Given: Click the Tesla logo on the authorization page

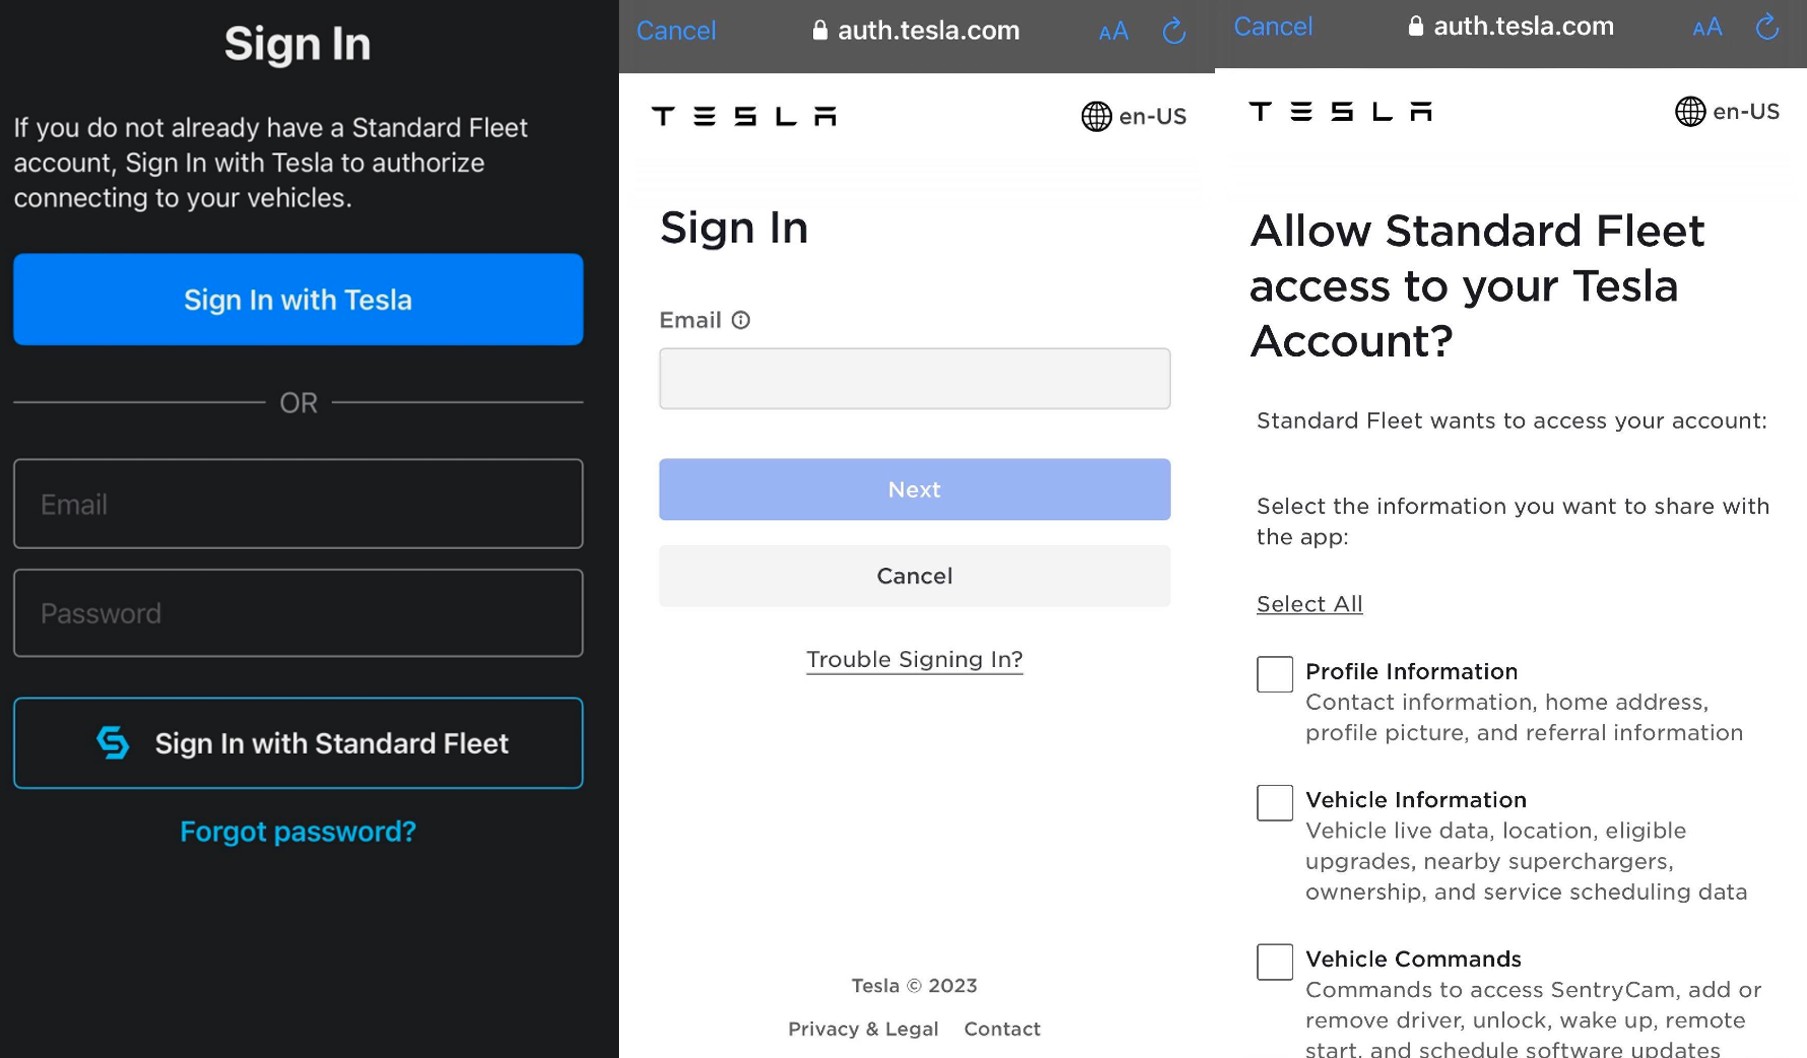Looking at the screenshot, I should click(x=1340, y=111).
